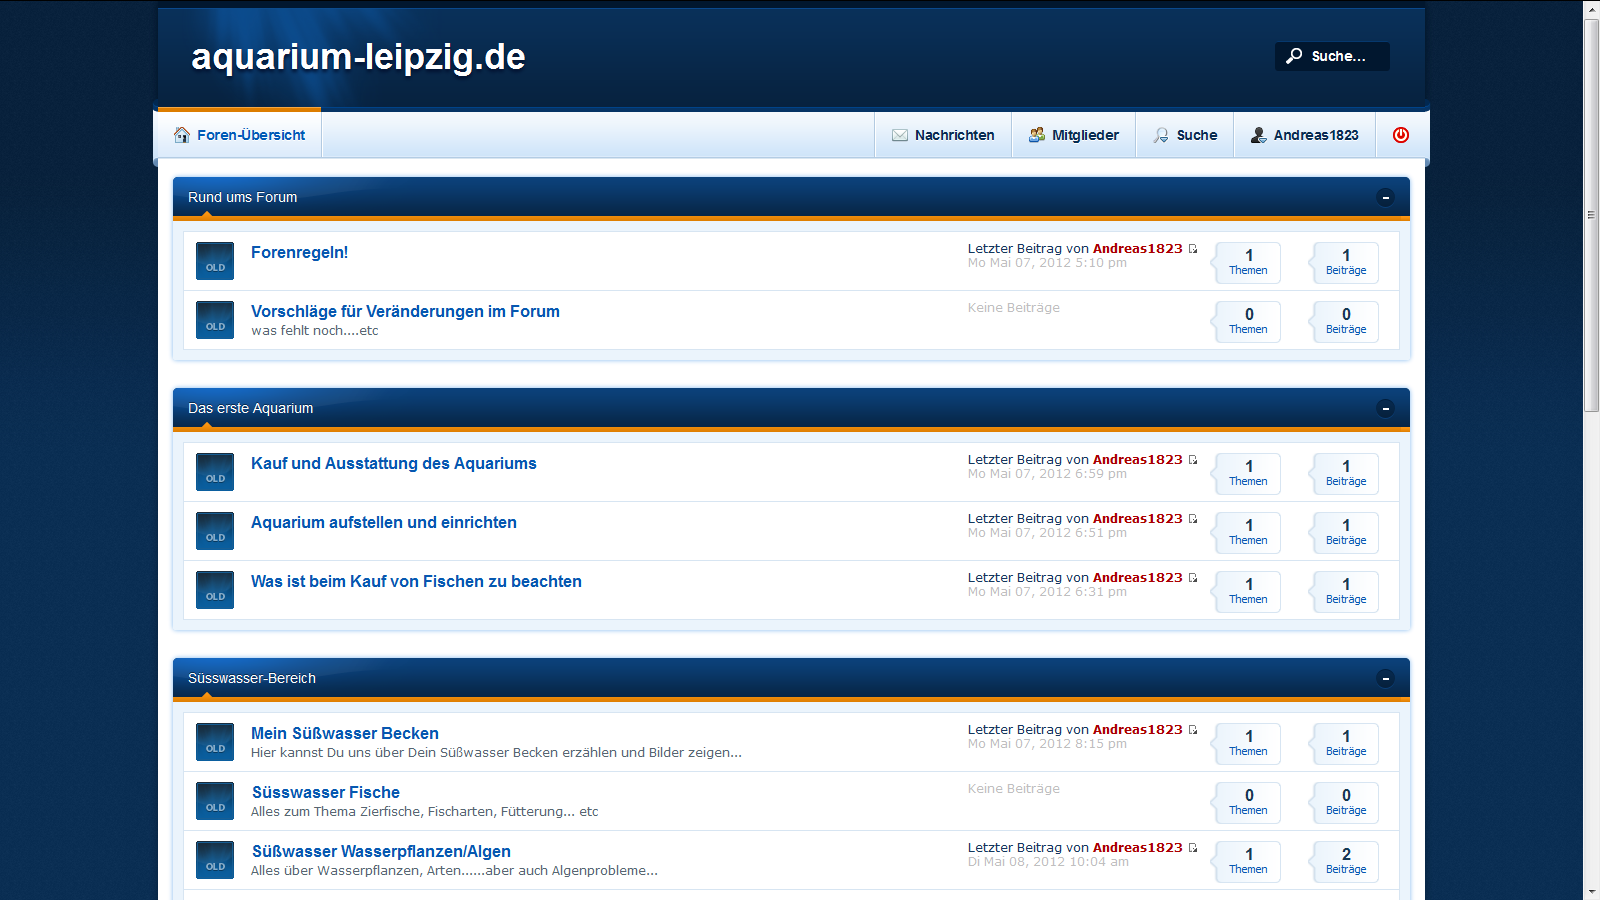The height and width of the screenshot is (900, 1600).
Task: Open the Süsswasser Fische forum
Action: [326, 793]
